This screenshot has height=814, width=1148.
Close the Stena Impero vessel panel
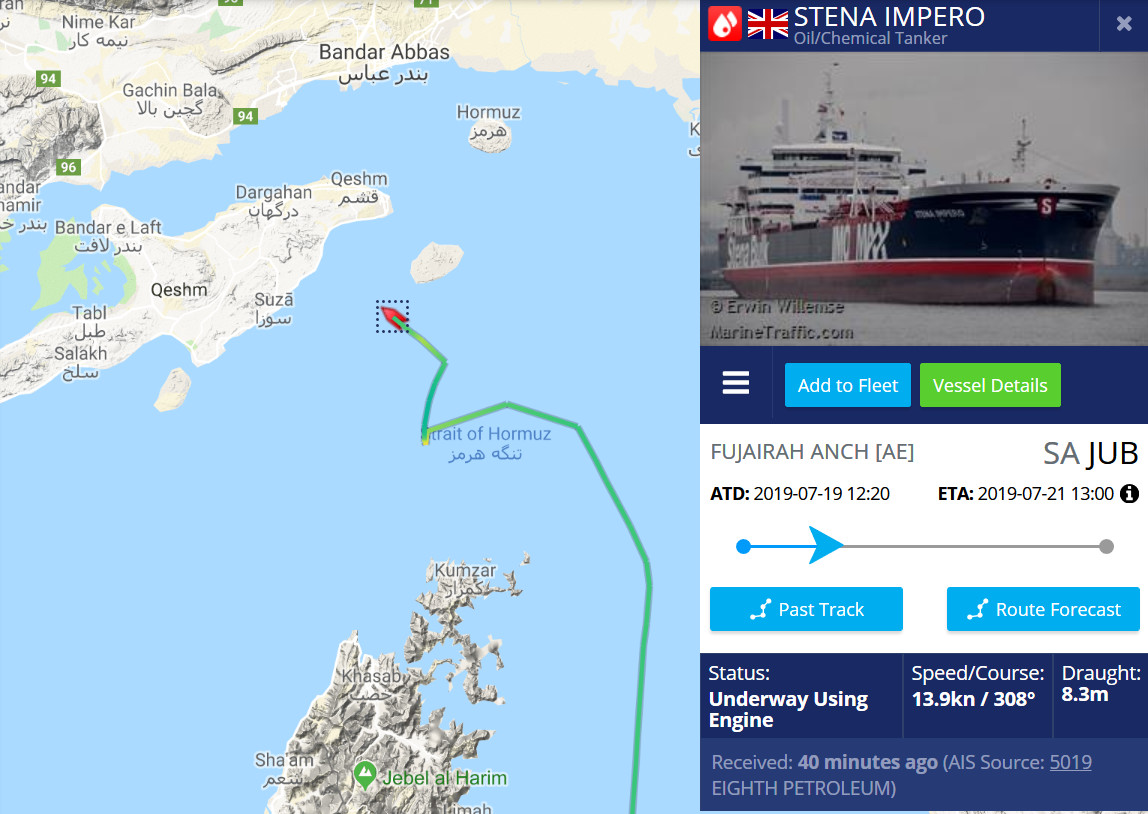pyautogui.click(x=1124, y=24)
